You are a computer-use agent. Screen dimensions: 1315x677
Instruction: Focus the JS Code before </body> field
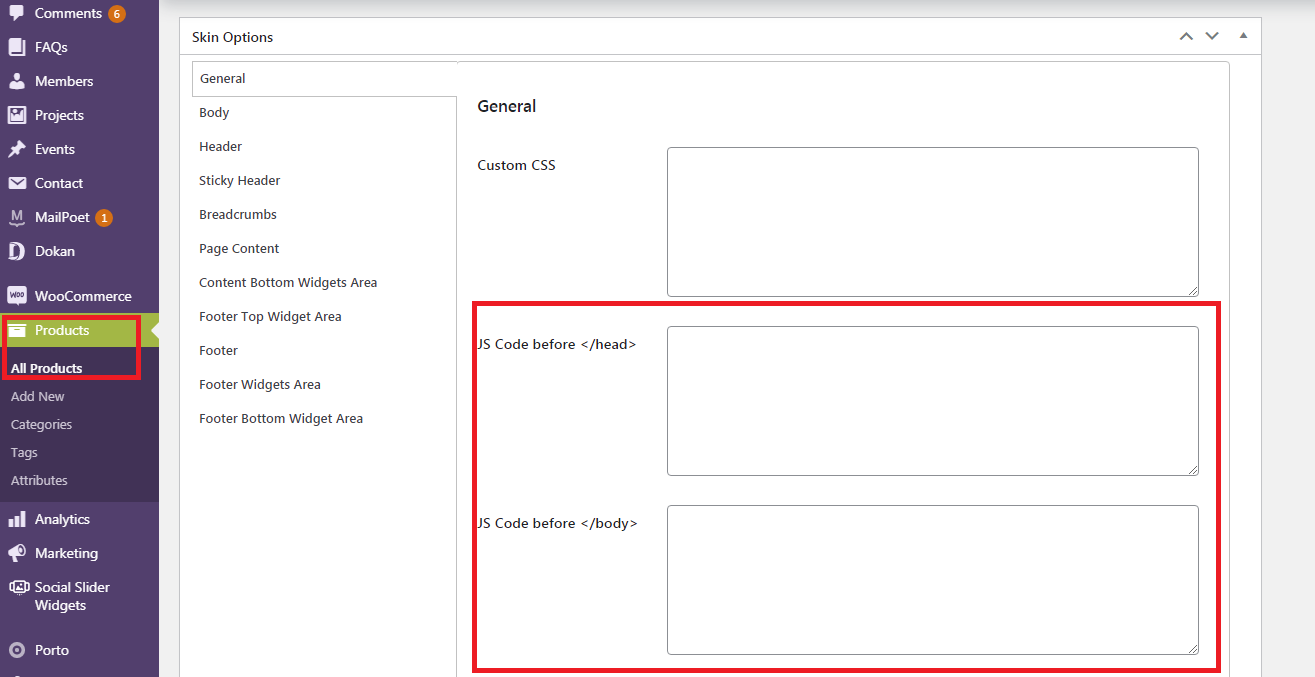tap(933, 580)
